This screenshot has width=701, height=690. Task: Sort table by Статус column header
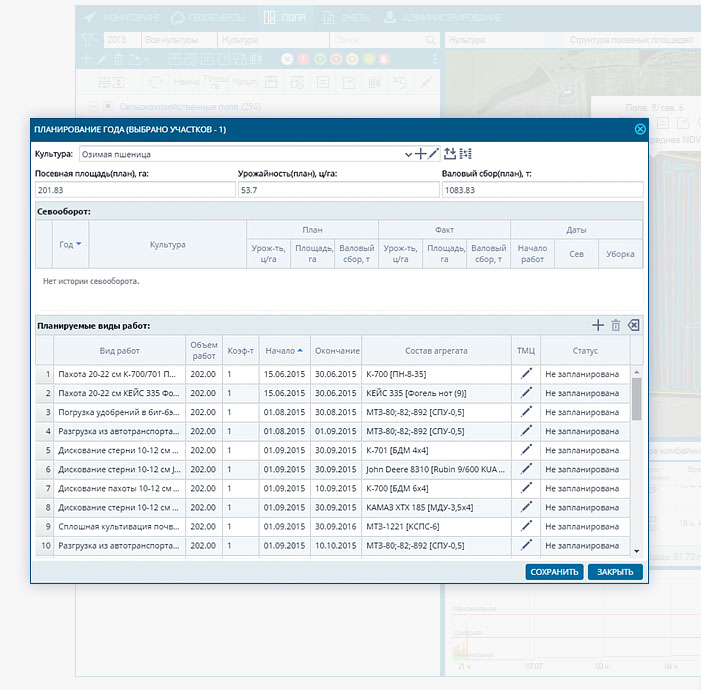point(585,351)
